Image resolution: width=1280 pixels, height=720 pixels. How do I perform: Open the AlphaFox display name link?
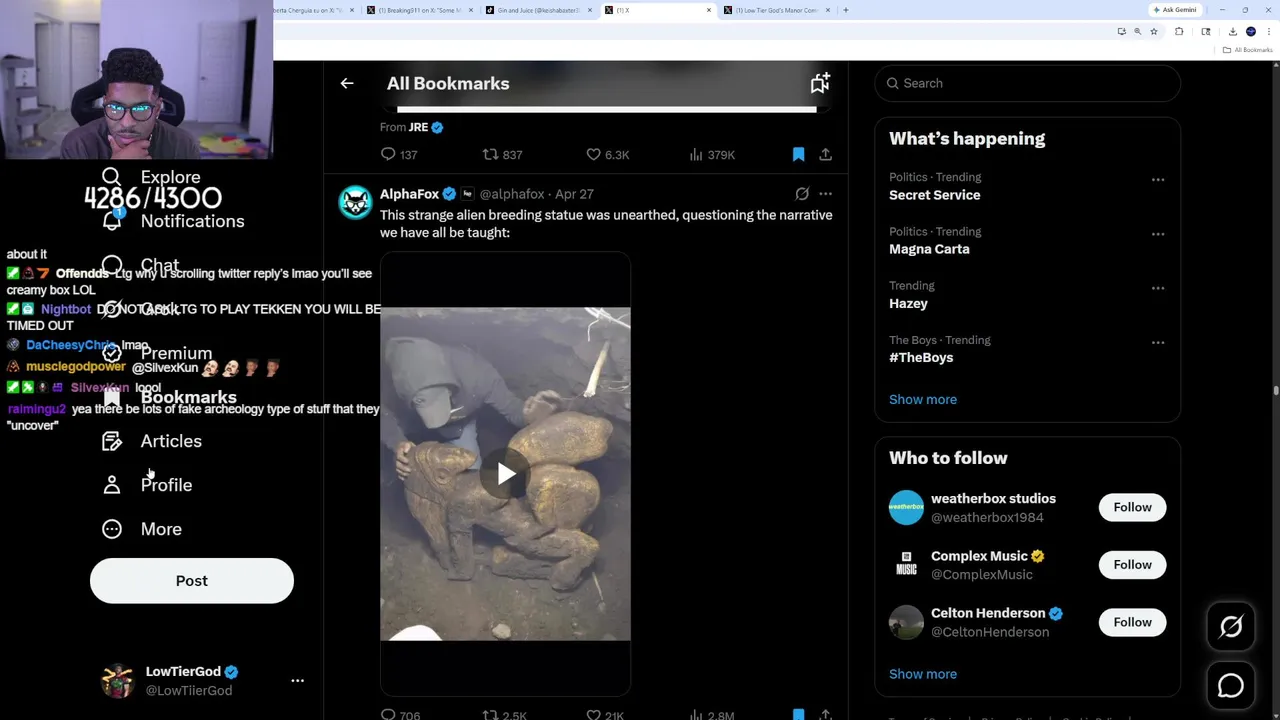[409, 194]
